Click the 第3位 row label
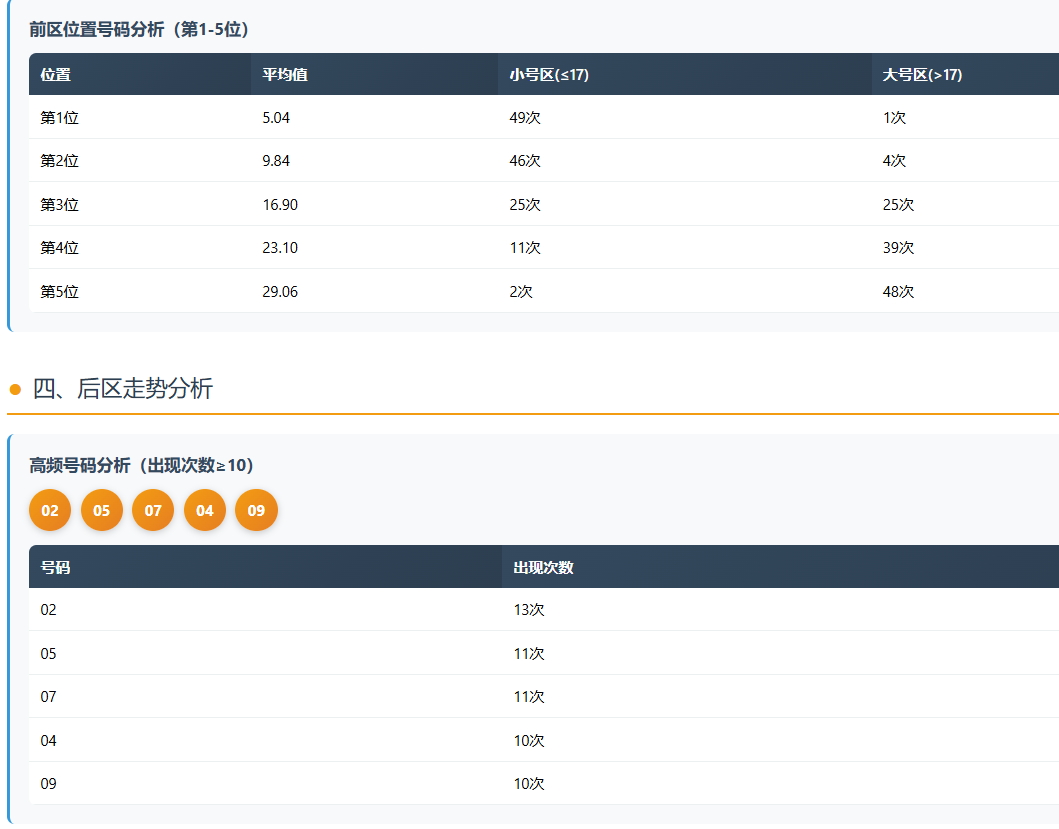Image resolution: width=1059 pixels, height=829 pixels. pyautogui.click(x=60, y=205)
